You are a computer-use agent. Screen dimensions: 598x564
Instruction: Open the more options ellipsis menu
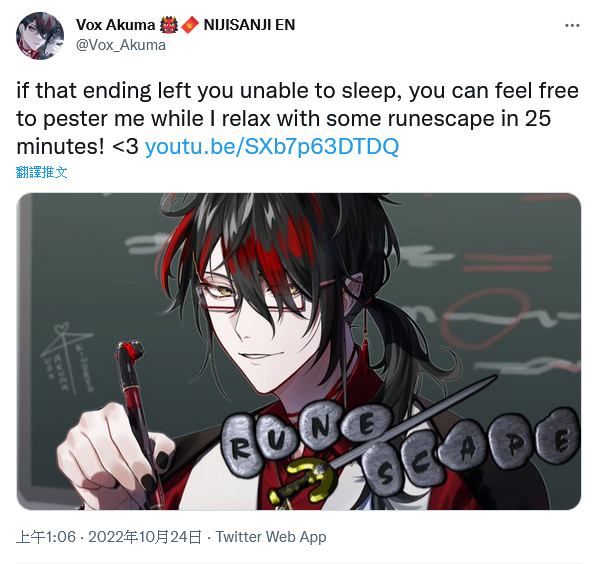pos(572,26)
